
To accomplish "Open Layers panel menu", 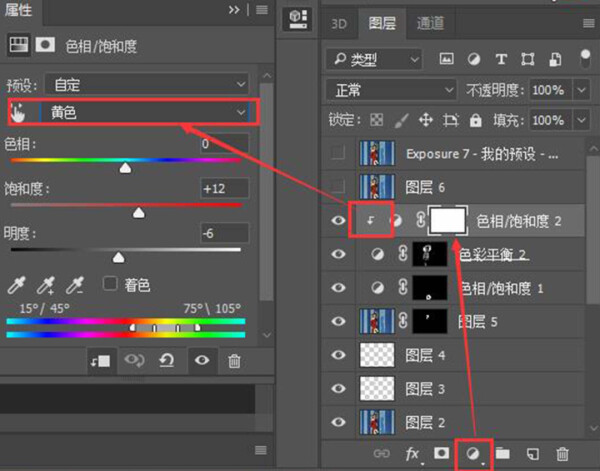I will 589,24.
